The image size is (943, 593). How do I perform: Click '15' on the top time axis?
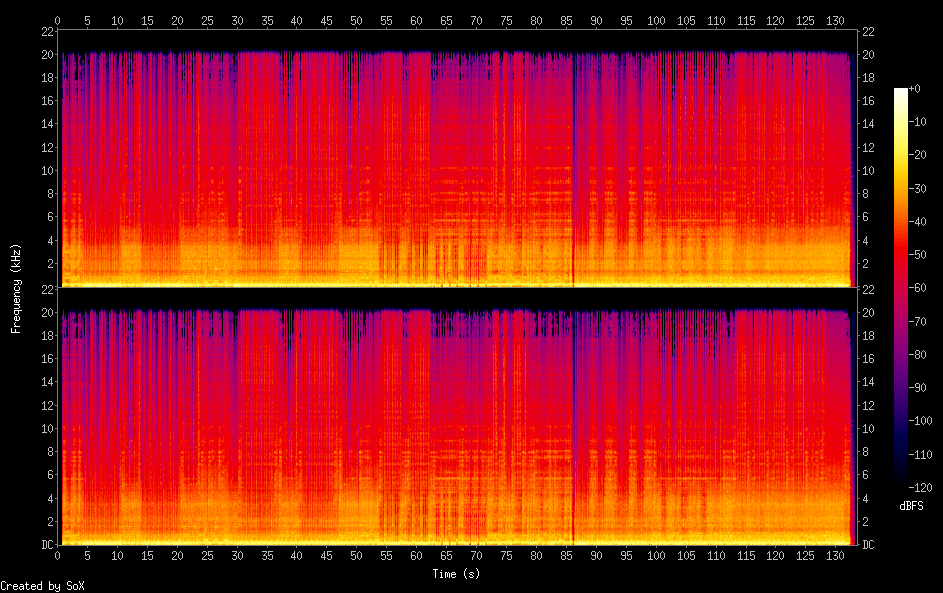147,20
